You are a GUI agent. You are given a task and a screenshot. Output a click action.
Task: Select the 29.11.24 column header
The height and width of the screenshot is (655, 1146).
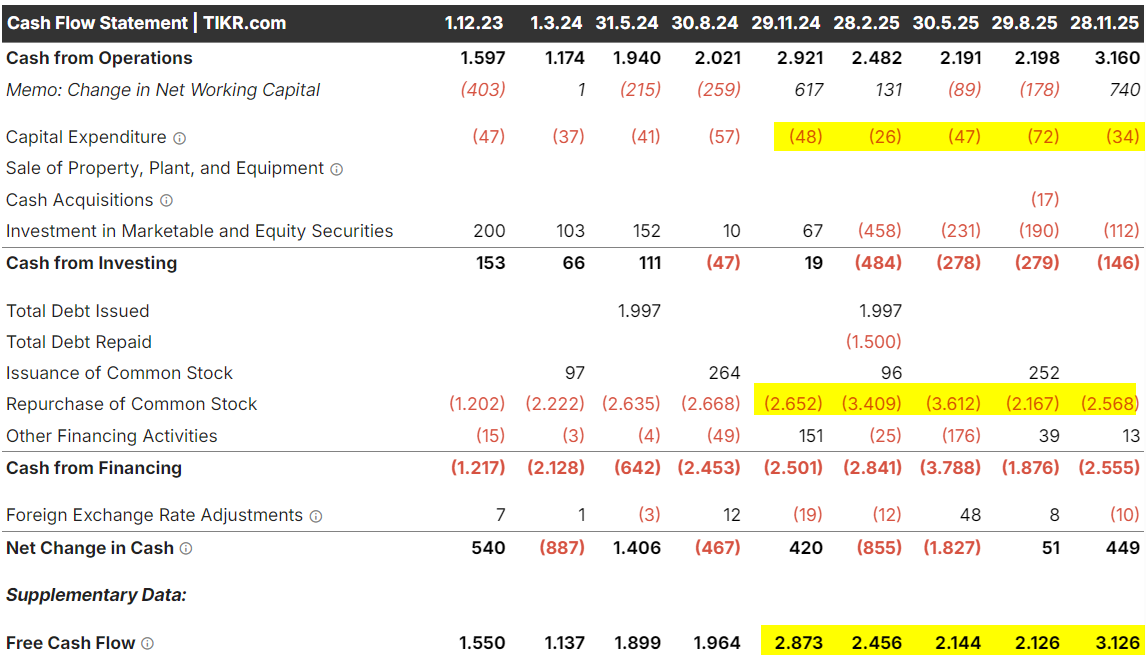(787, 23)
